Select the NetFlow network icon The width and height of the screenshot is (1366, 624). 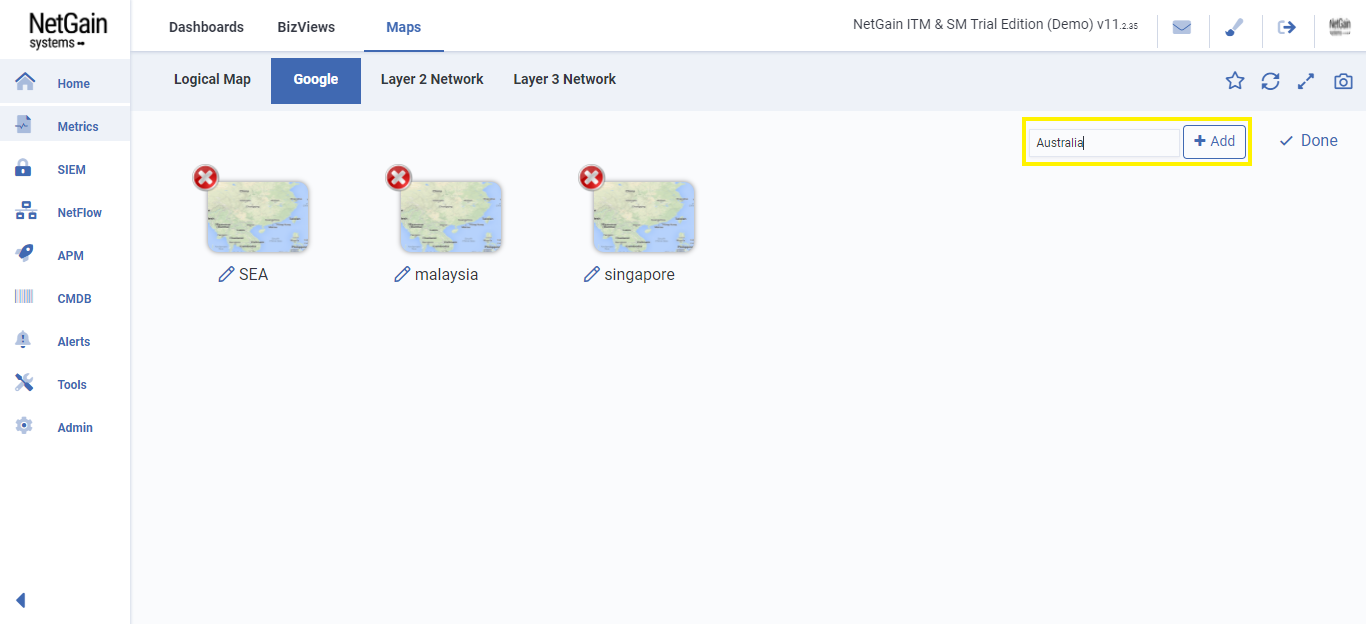pyautogui.click(x=26, y=211)
